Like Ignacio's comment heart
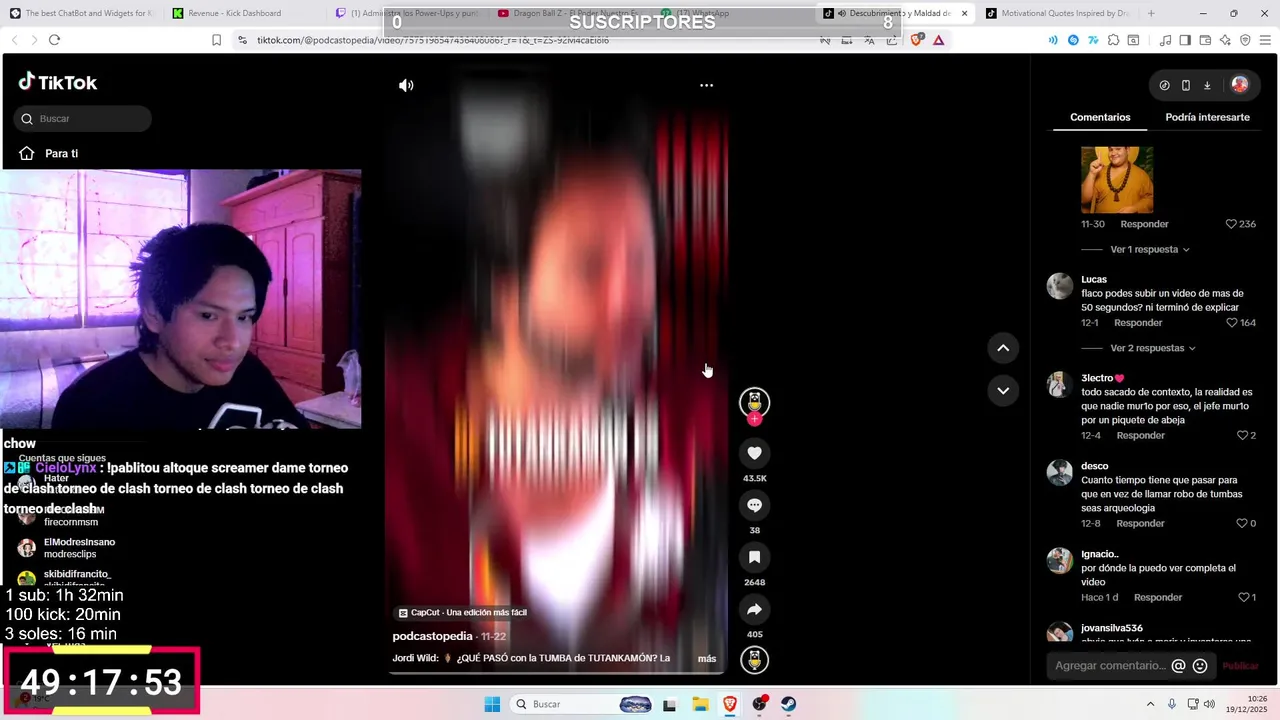 click(1244, 598)
